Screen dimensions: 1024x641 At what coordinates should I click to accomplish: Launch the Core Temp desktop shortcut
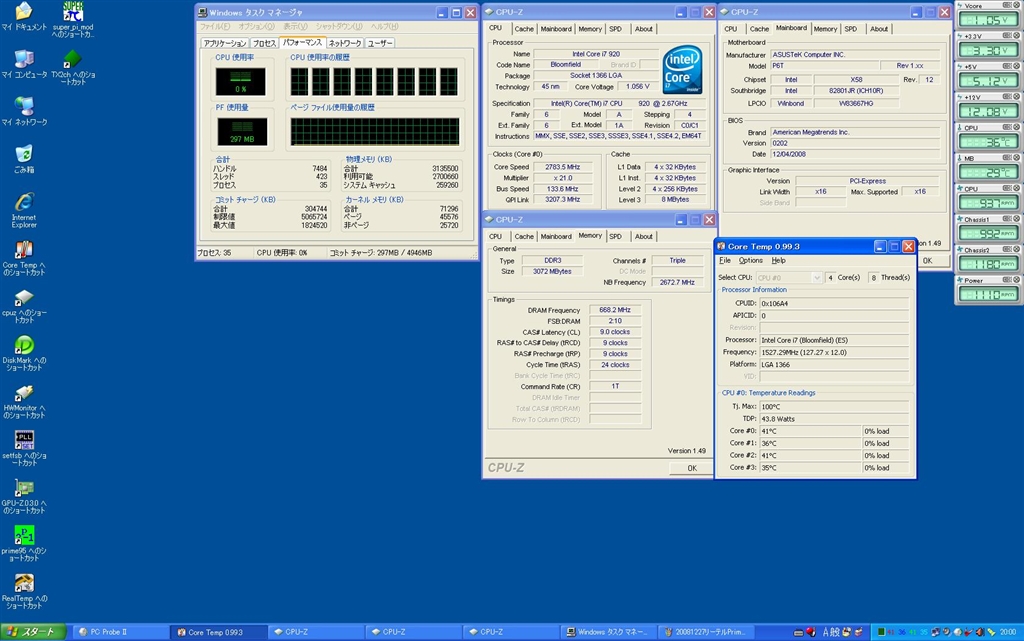pos(23,250)
